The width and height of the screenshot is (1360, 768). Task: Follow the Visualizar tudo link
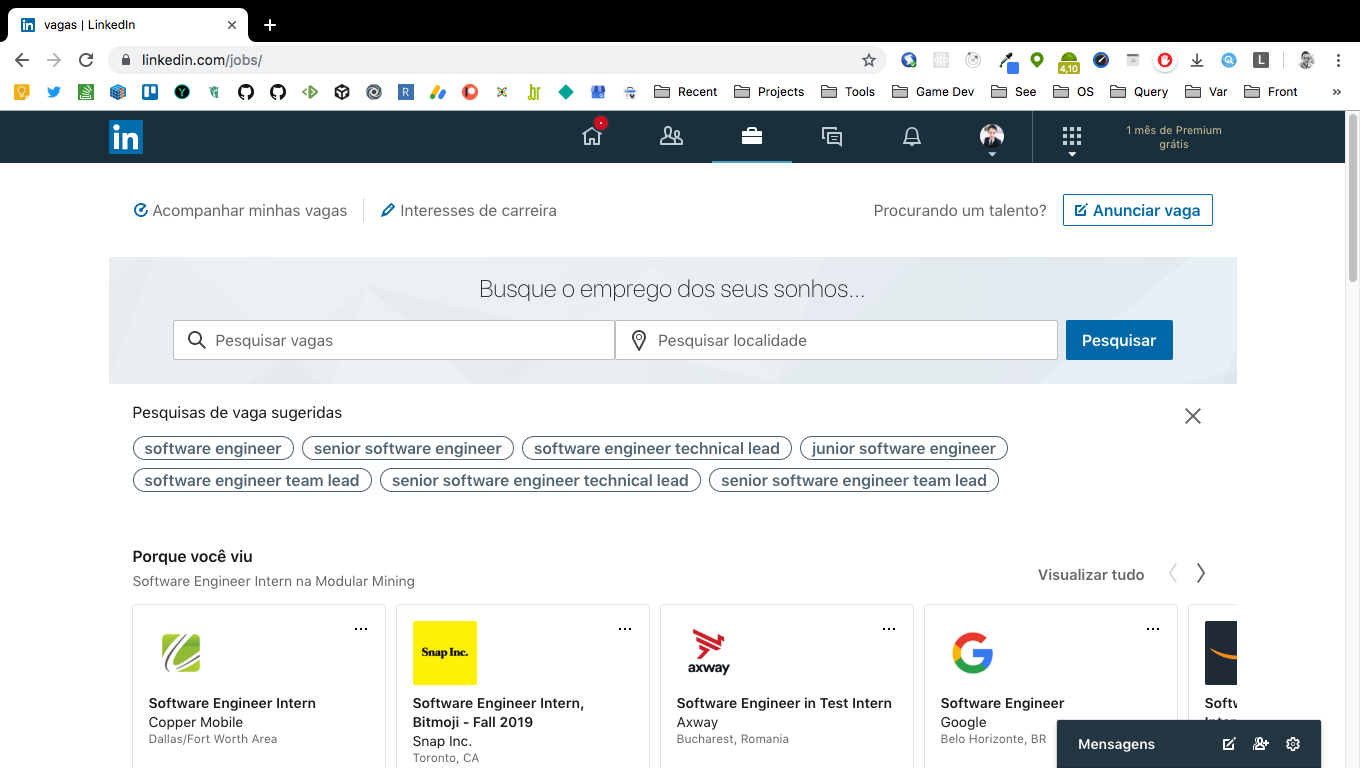[x=1090, y=574]
